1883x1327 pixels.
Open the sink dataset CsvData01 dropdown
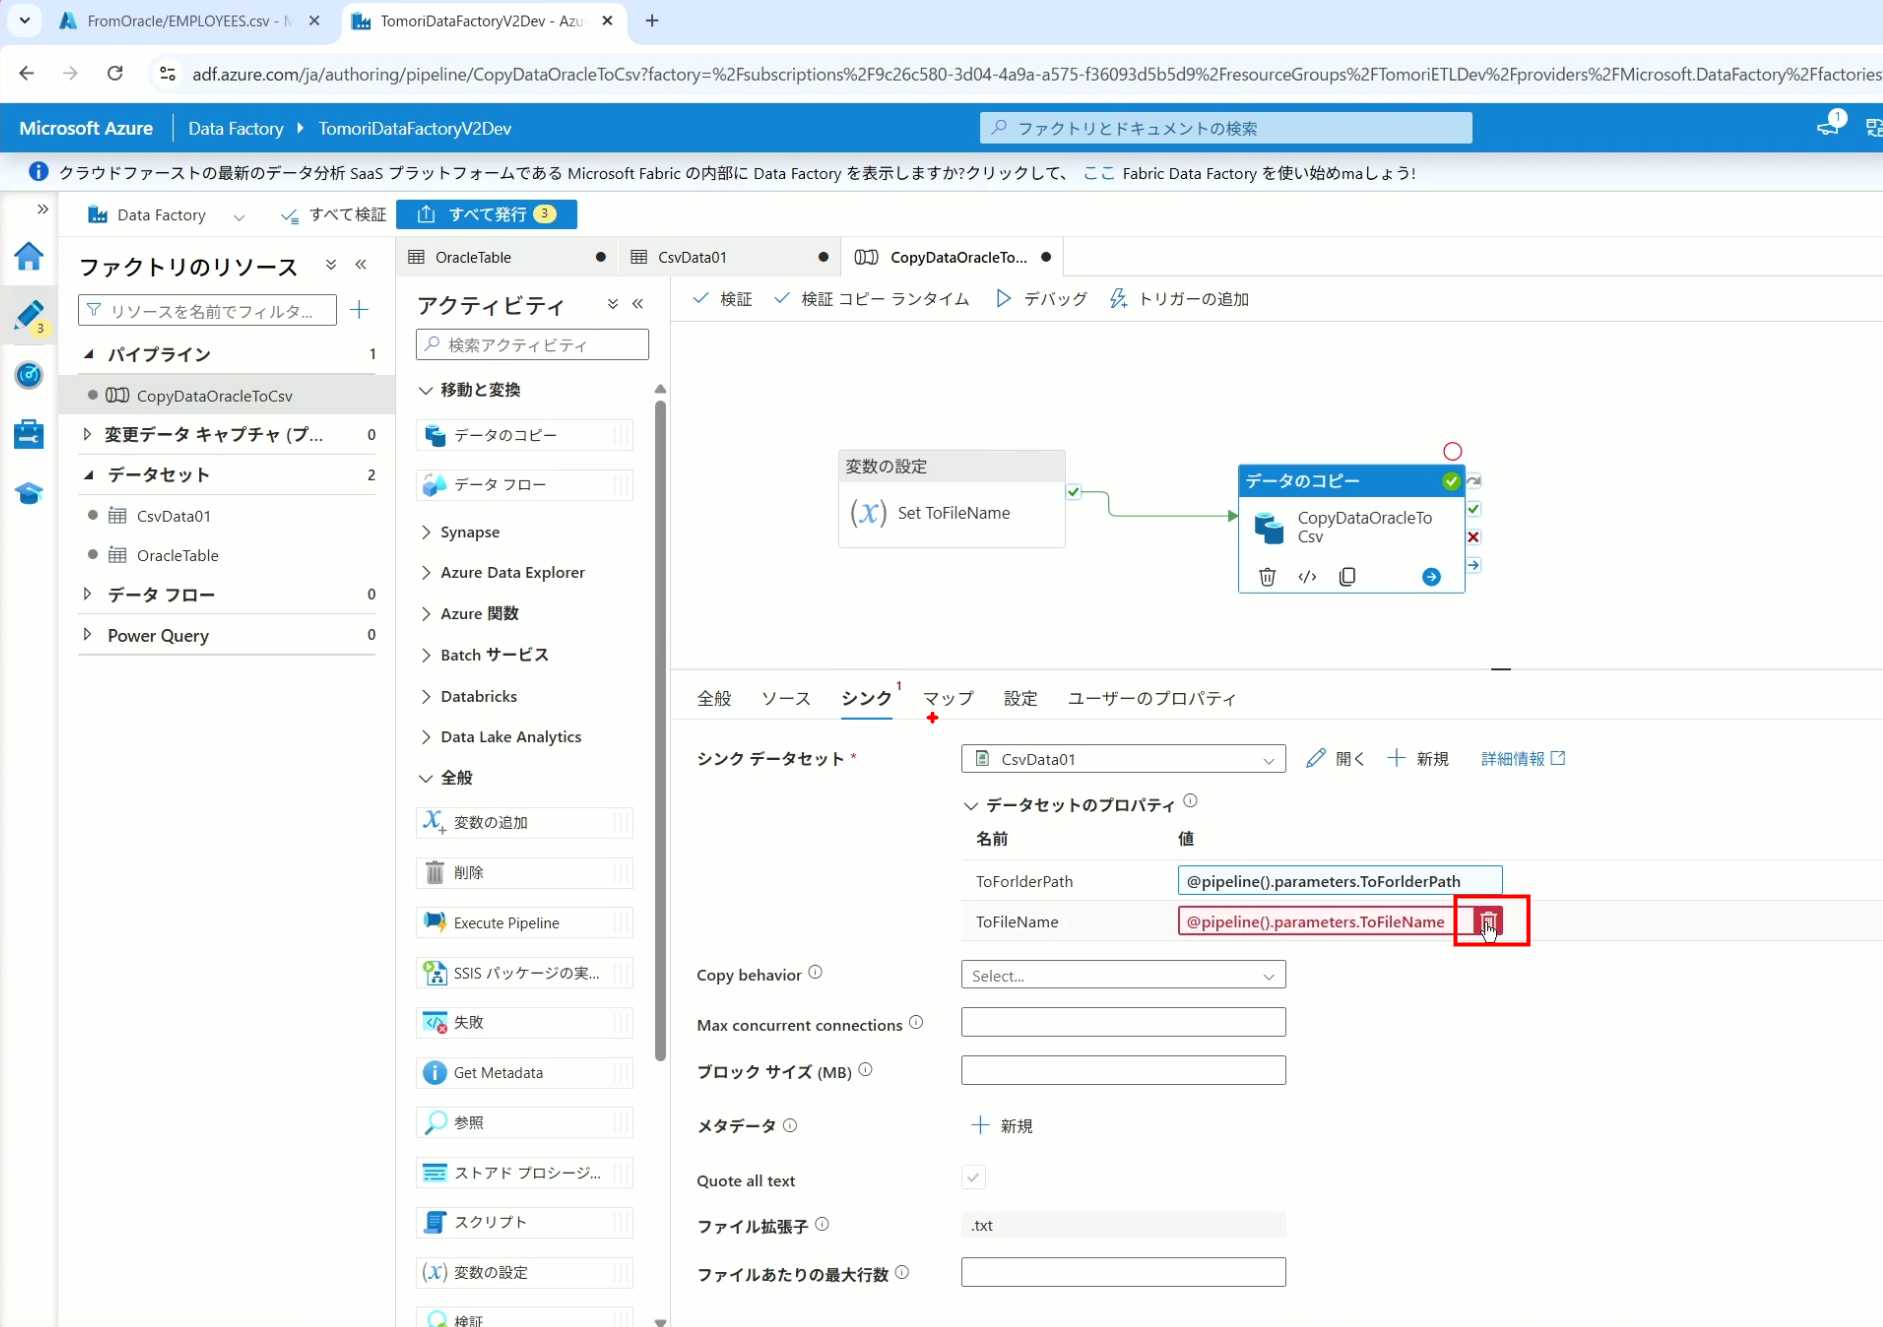(x=1122, y=759)
